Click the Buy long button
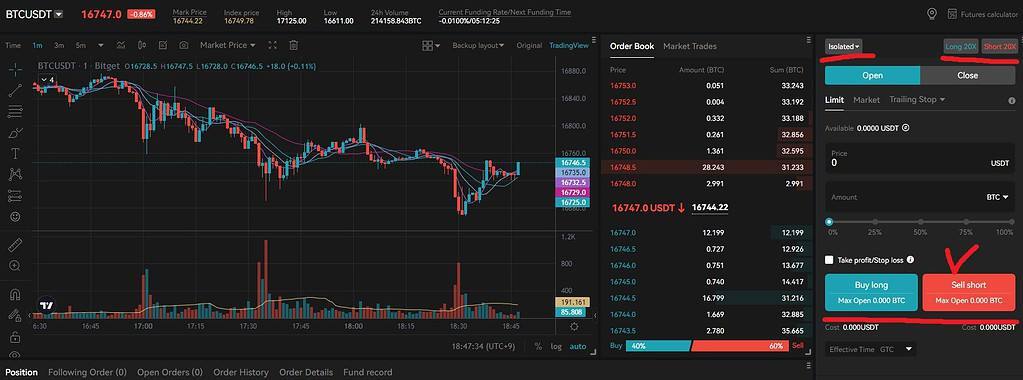 pyautogui.click(x=871, y=292)
